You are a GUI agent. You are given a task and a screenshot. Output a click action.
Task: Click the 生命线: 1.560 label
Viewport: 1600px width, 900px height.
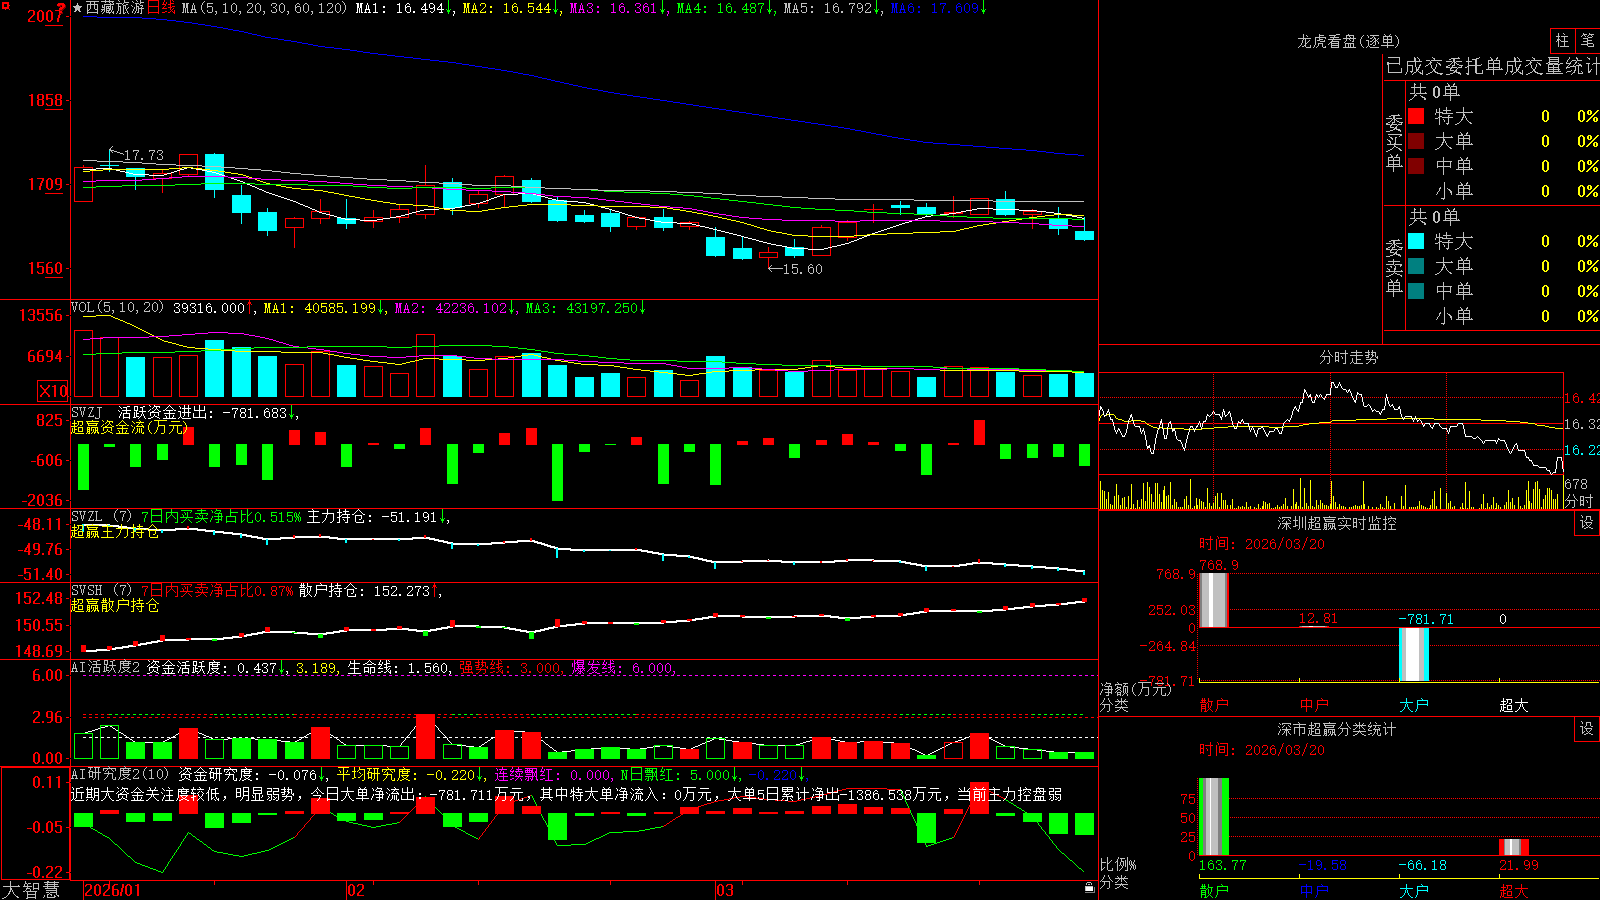[x=398, y=667]
